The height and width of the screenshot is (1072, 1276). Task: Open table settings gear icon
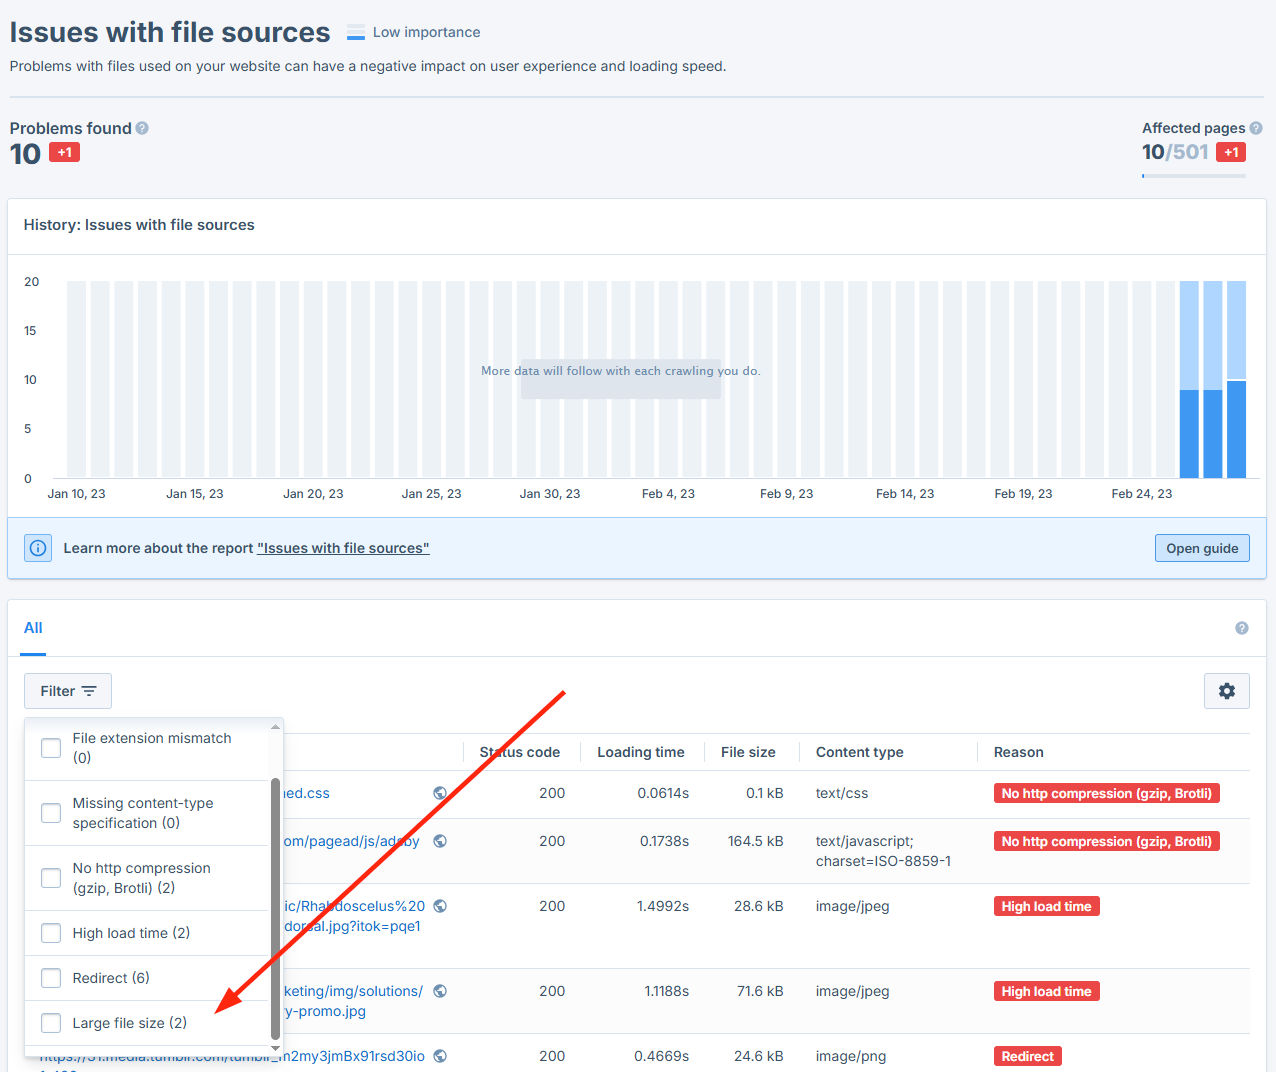(1226, 691)
